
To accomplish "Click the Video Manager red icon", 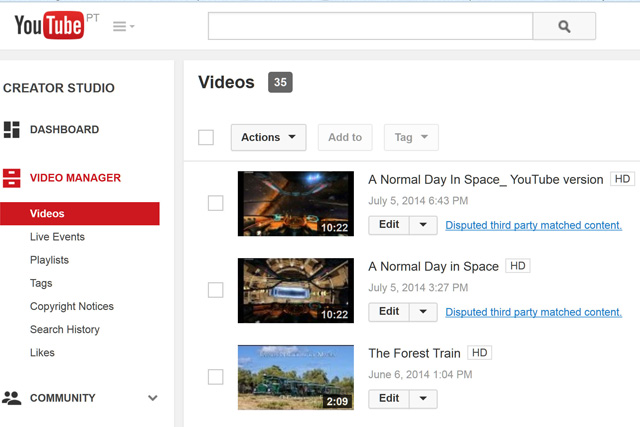I will 11,178.
